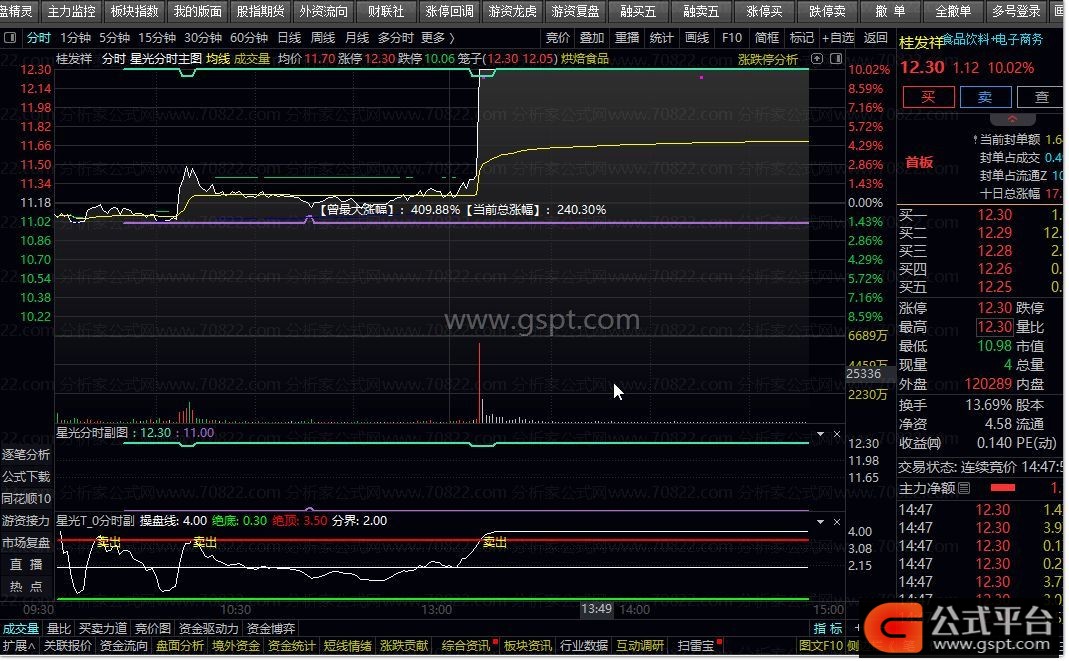1069x661 pixels.
Task: Toggle the 均线 indicator label
Action: [x=218, y=59]
